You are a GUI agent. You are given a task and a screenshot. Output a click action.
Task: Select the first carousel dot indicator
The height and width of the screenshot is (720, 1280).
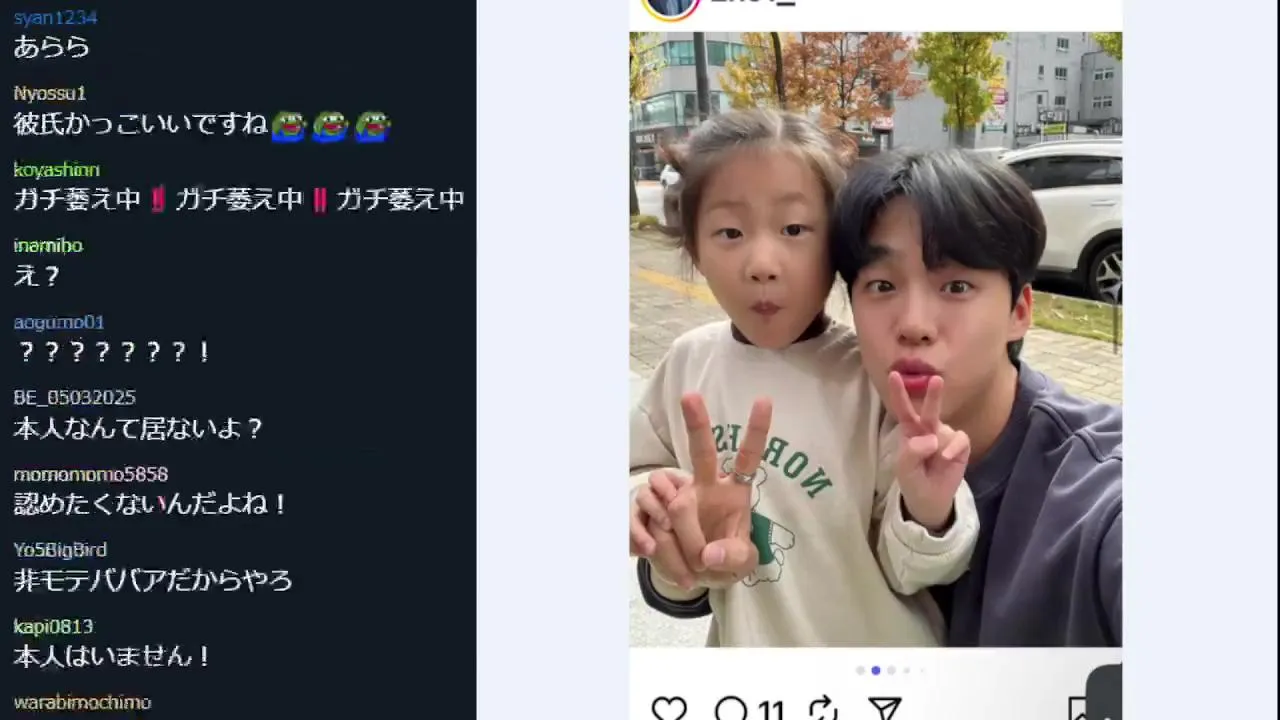pos(860,671)
